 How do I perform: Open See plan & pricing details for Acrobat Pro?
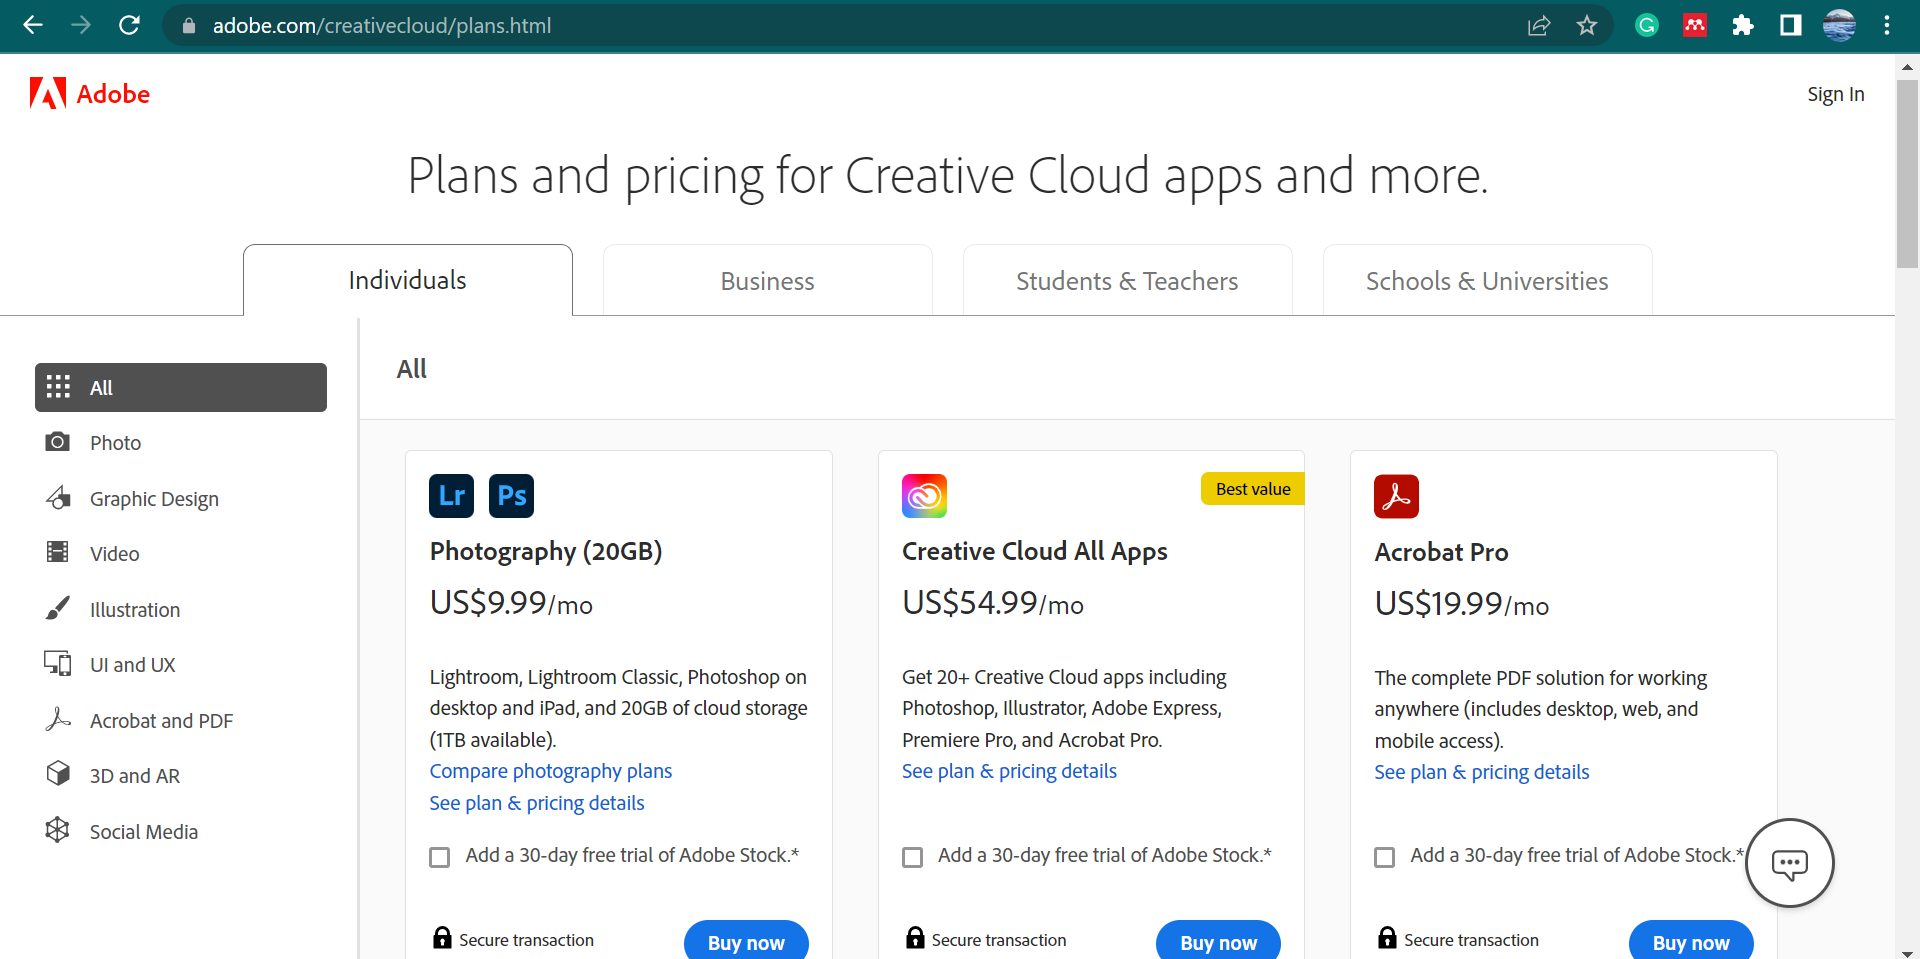[x=1482, y=772]
